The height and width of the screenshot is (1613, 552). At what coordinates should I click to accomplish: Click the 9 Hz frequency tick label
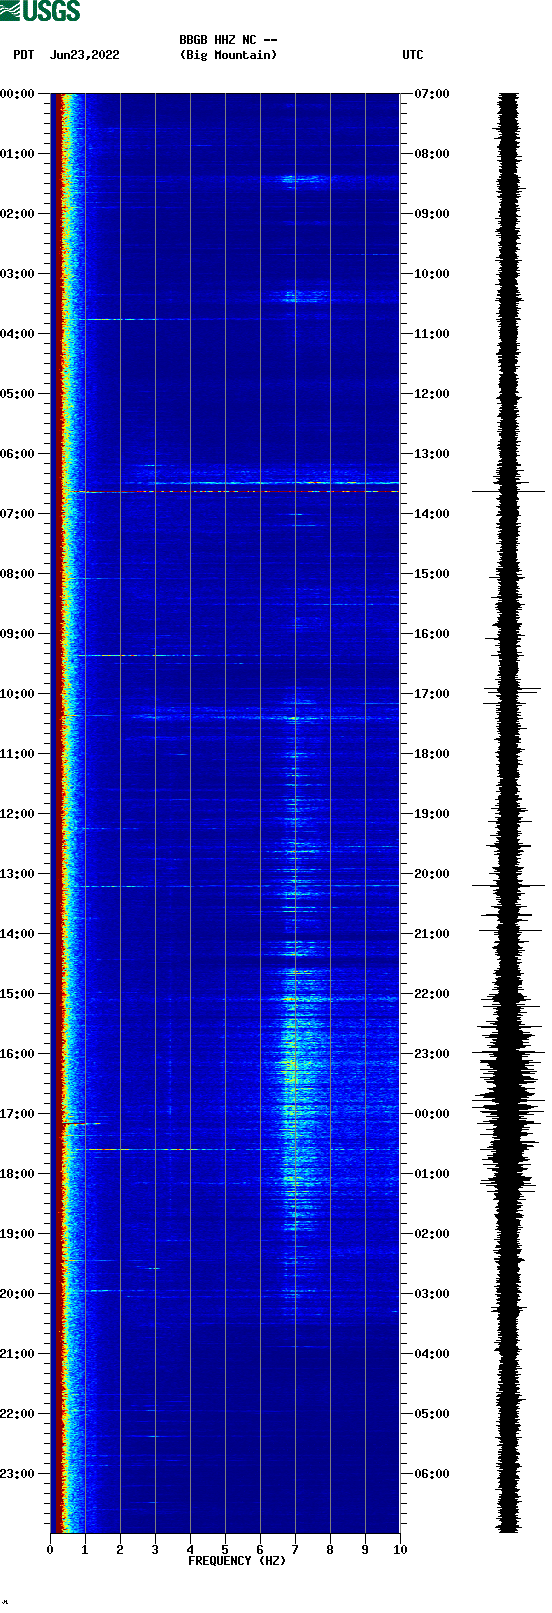point(365,1550)
